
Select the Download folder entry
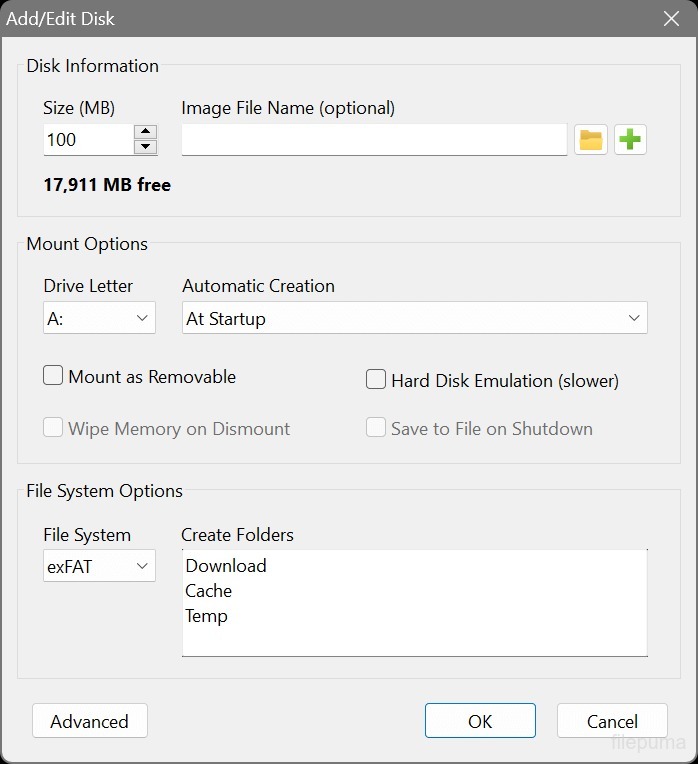226,566
